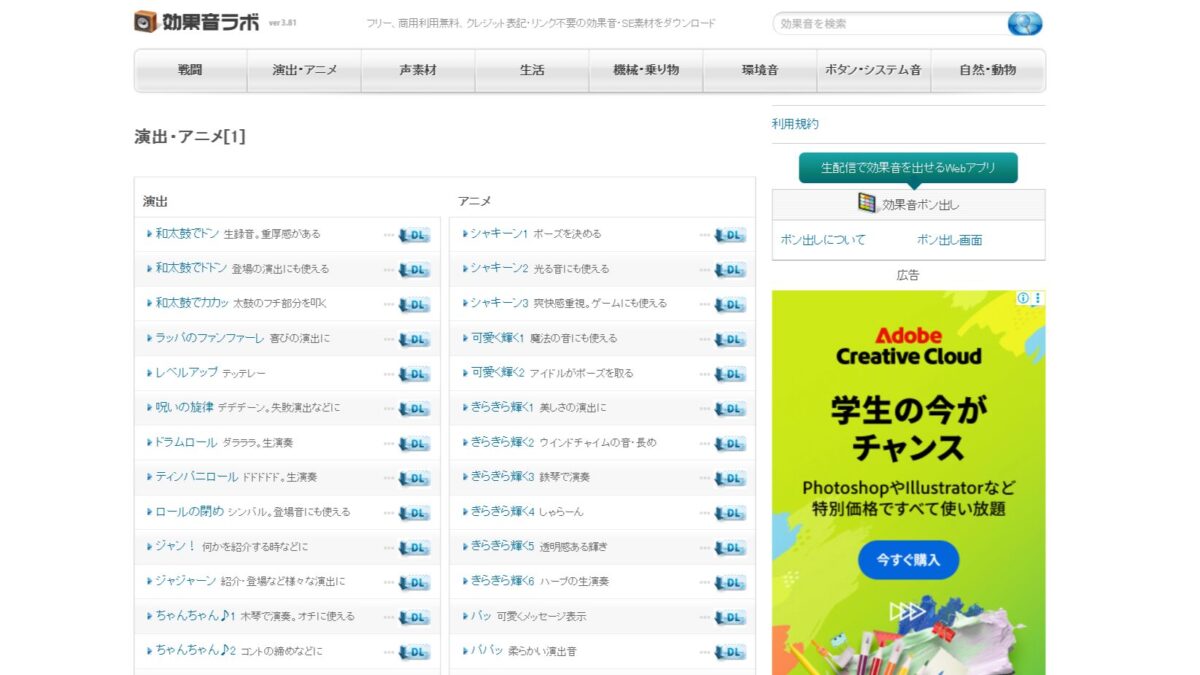Screen dimensions: 1200x675
Task: Click the ad info icon on Adobe banner
Action: (x=1023, y=298)
